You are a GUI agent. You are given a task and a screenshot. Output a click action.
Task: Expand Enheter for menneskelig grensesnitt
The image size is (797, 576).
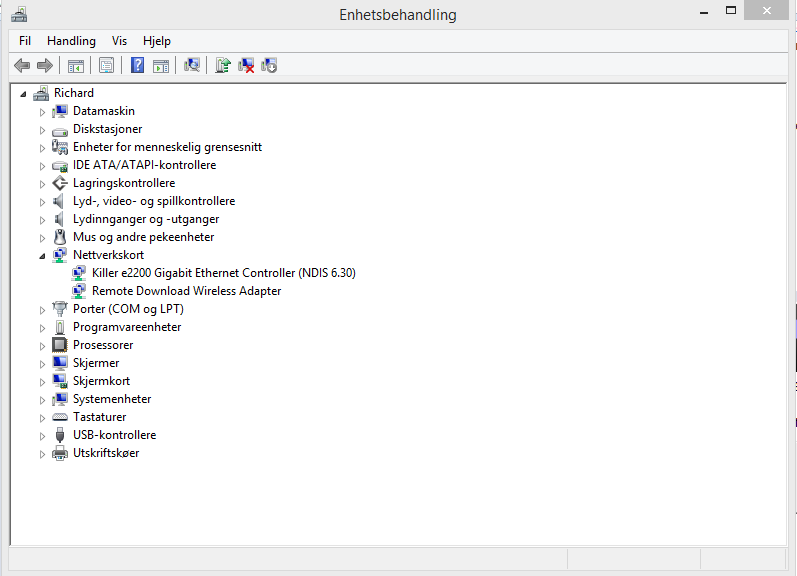click(x=42, y=148)
